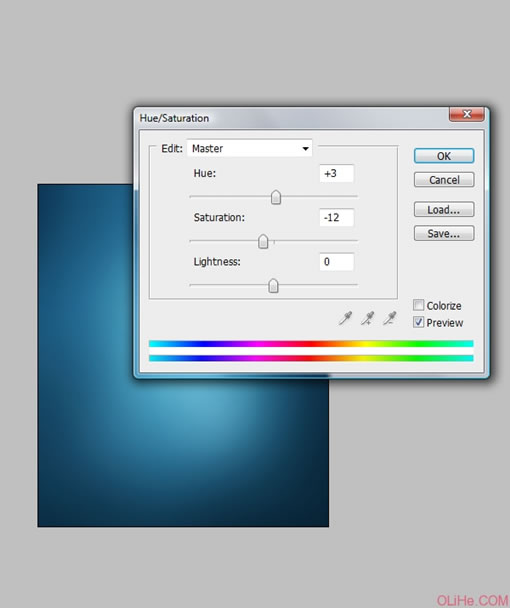Image resolution: width=510 pixels, height=608 pixels.
Task: Select the plain eyedropper tool
Action: (x=345, y=318)
